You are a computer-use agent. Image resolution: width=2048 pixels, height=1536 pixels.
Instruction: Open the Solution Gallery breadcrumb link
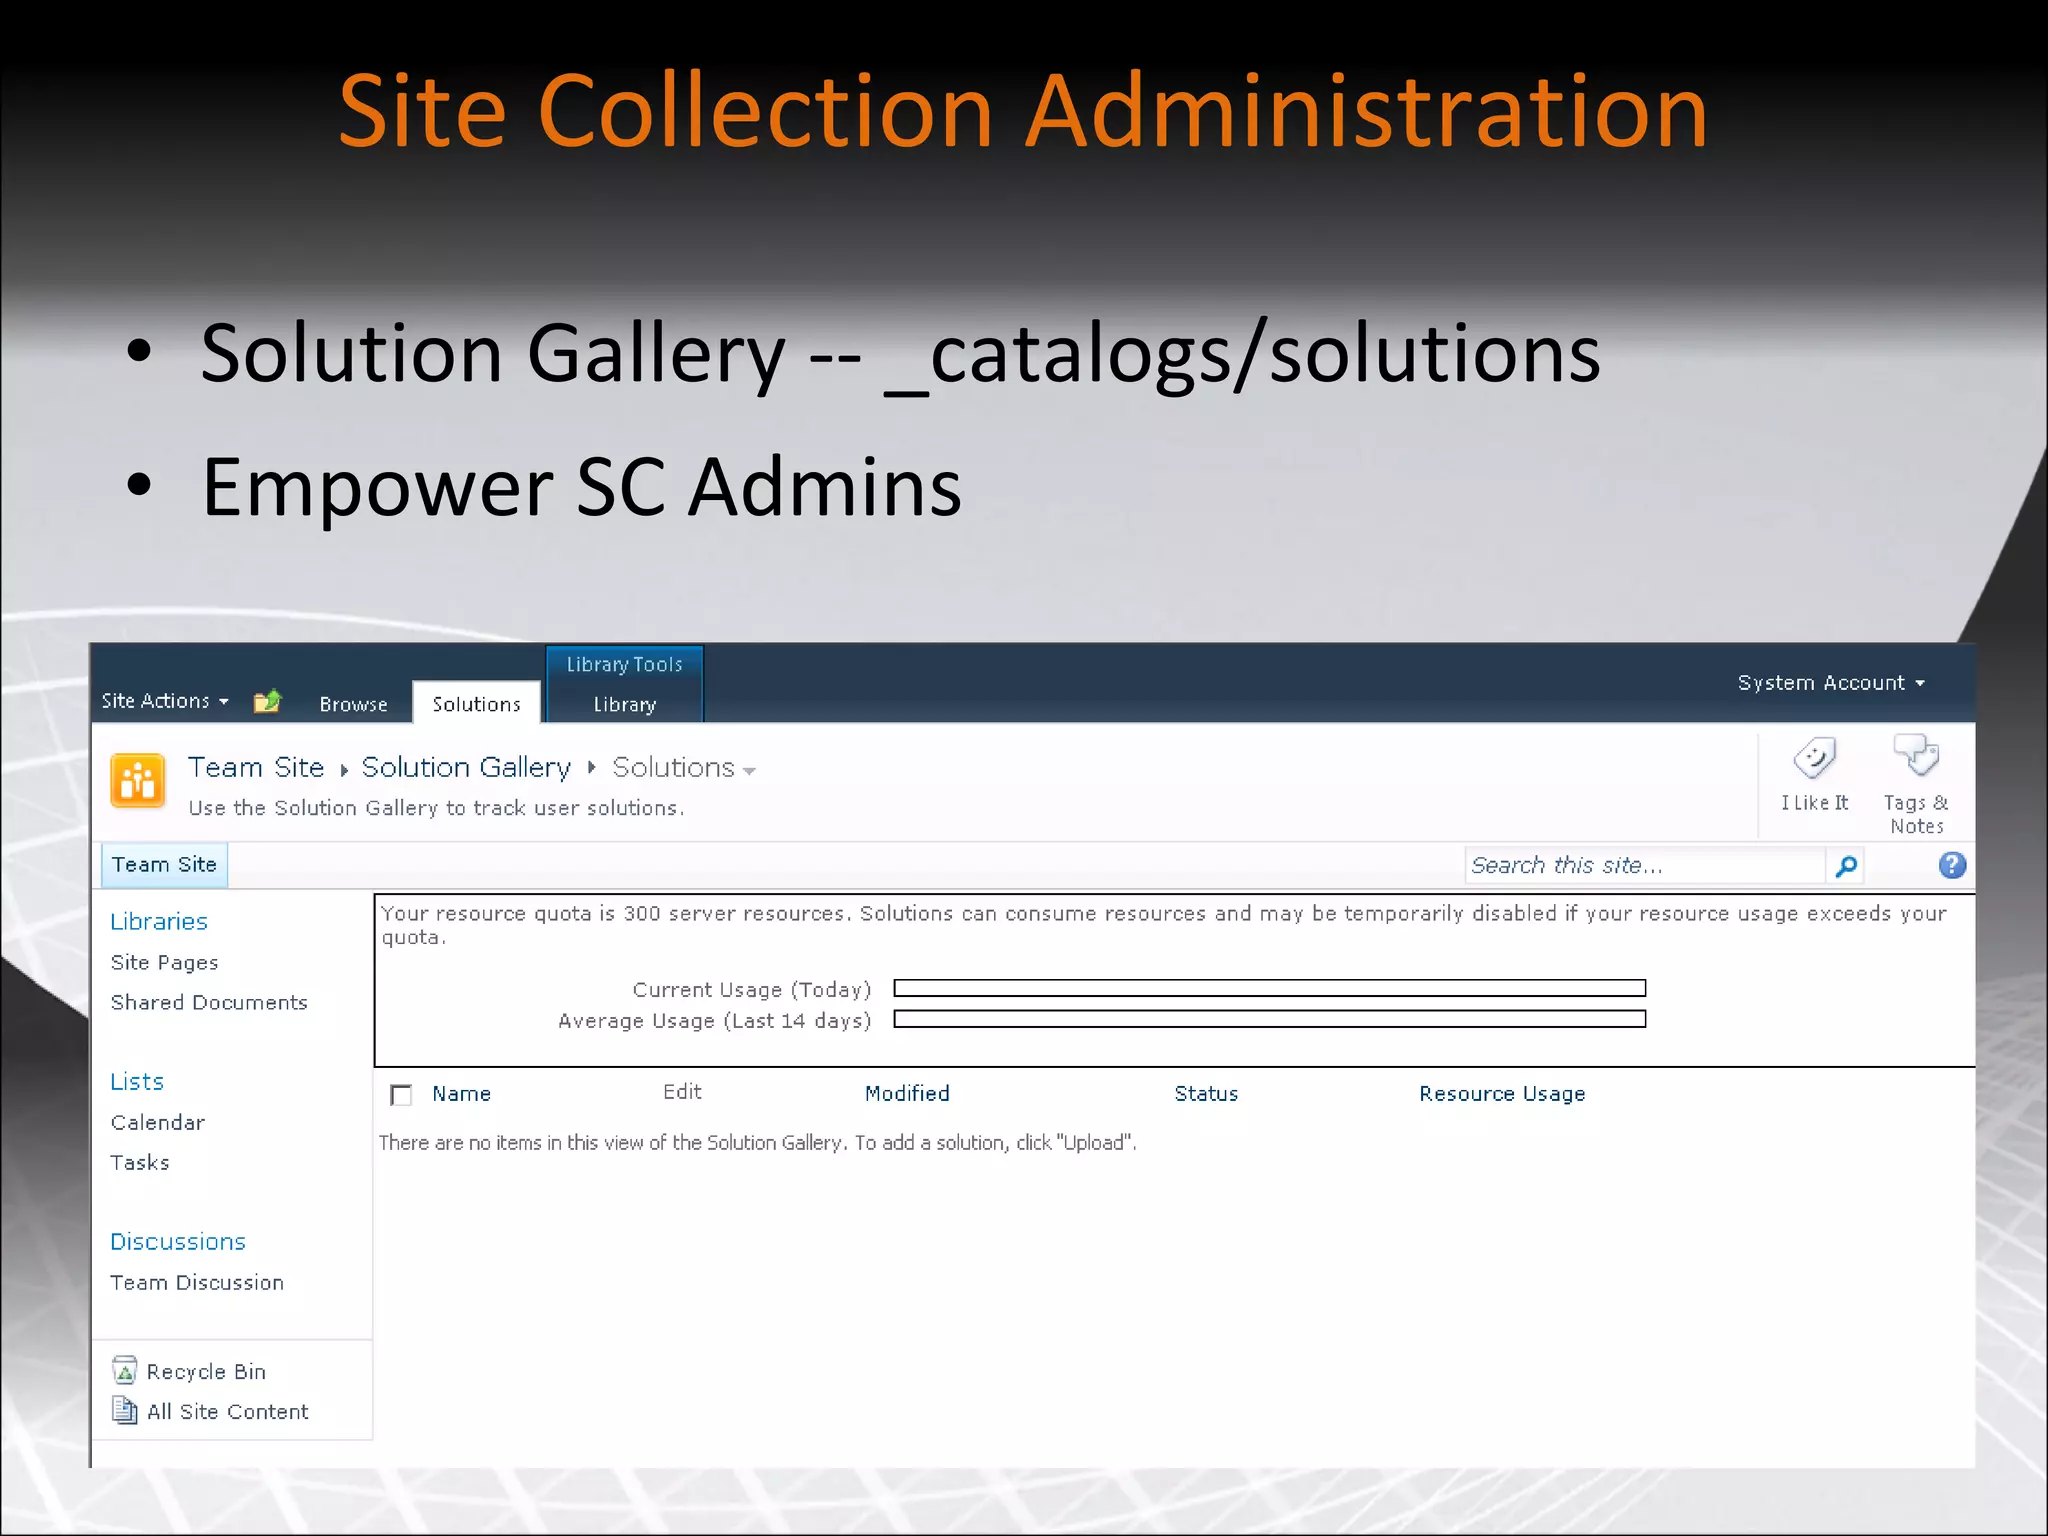tap(466, 767)
